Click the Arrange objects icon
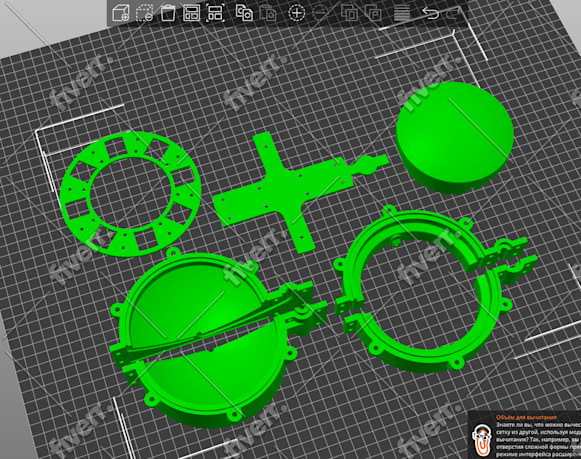The height and width of the screenshot is (459, 581). click(x=191, y=13)
